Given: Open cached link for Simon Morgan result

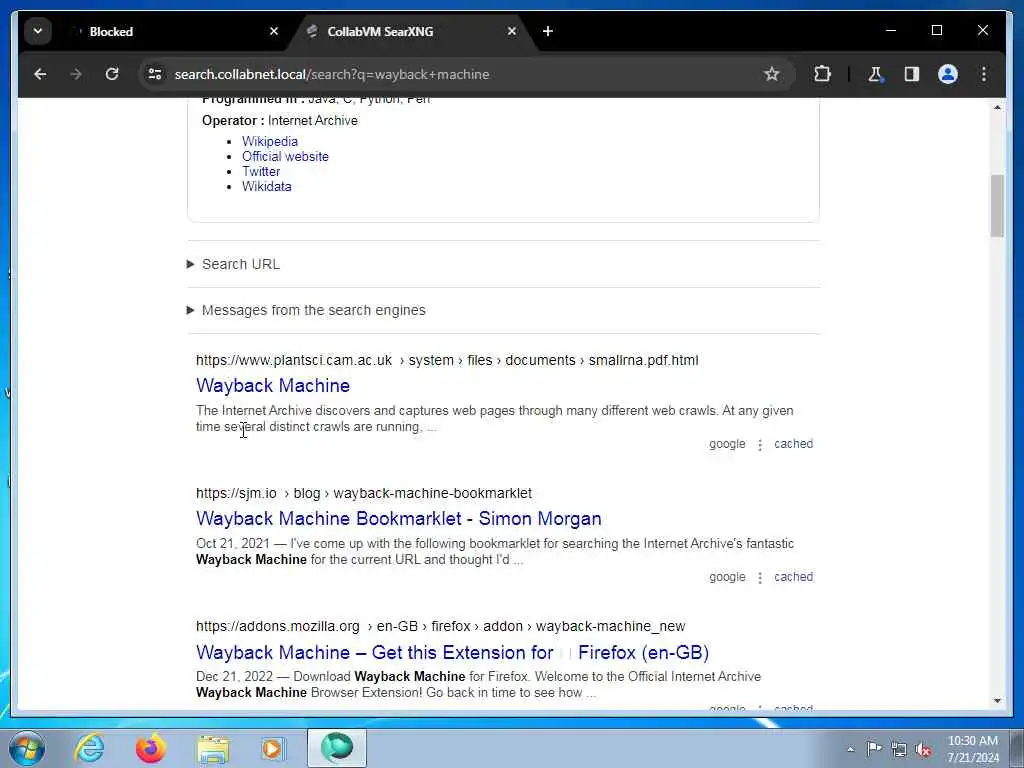Looking at the screenshot, I should click(x=793, y=577).
